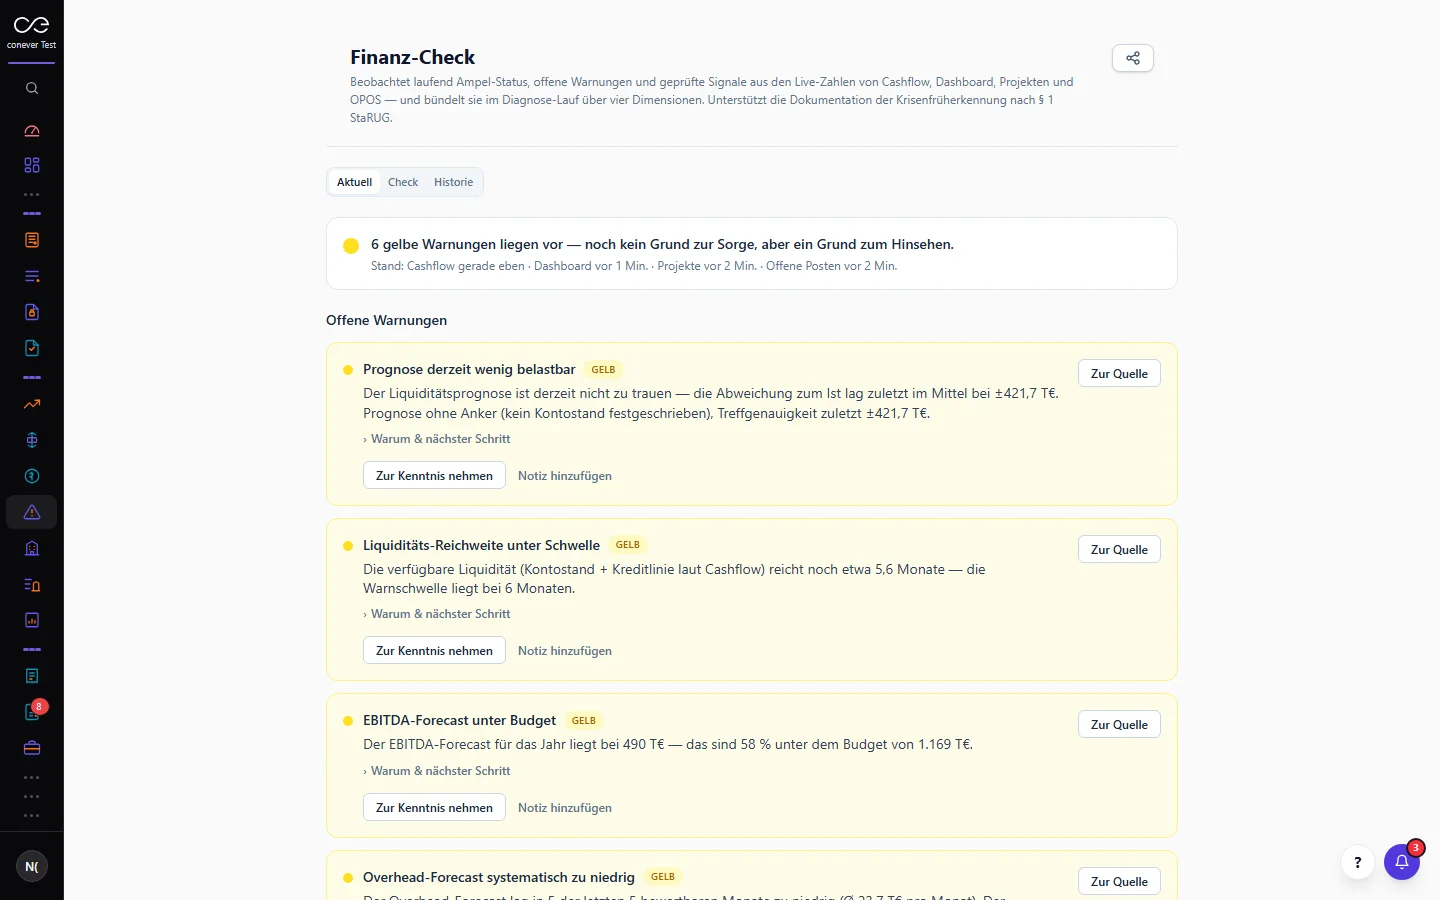Open the orange document sidebar icon

pos(32,240)
